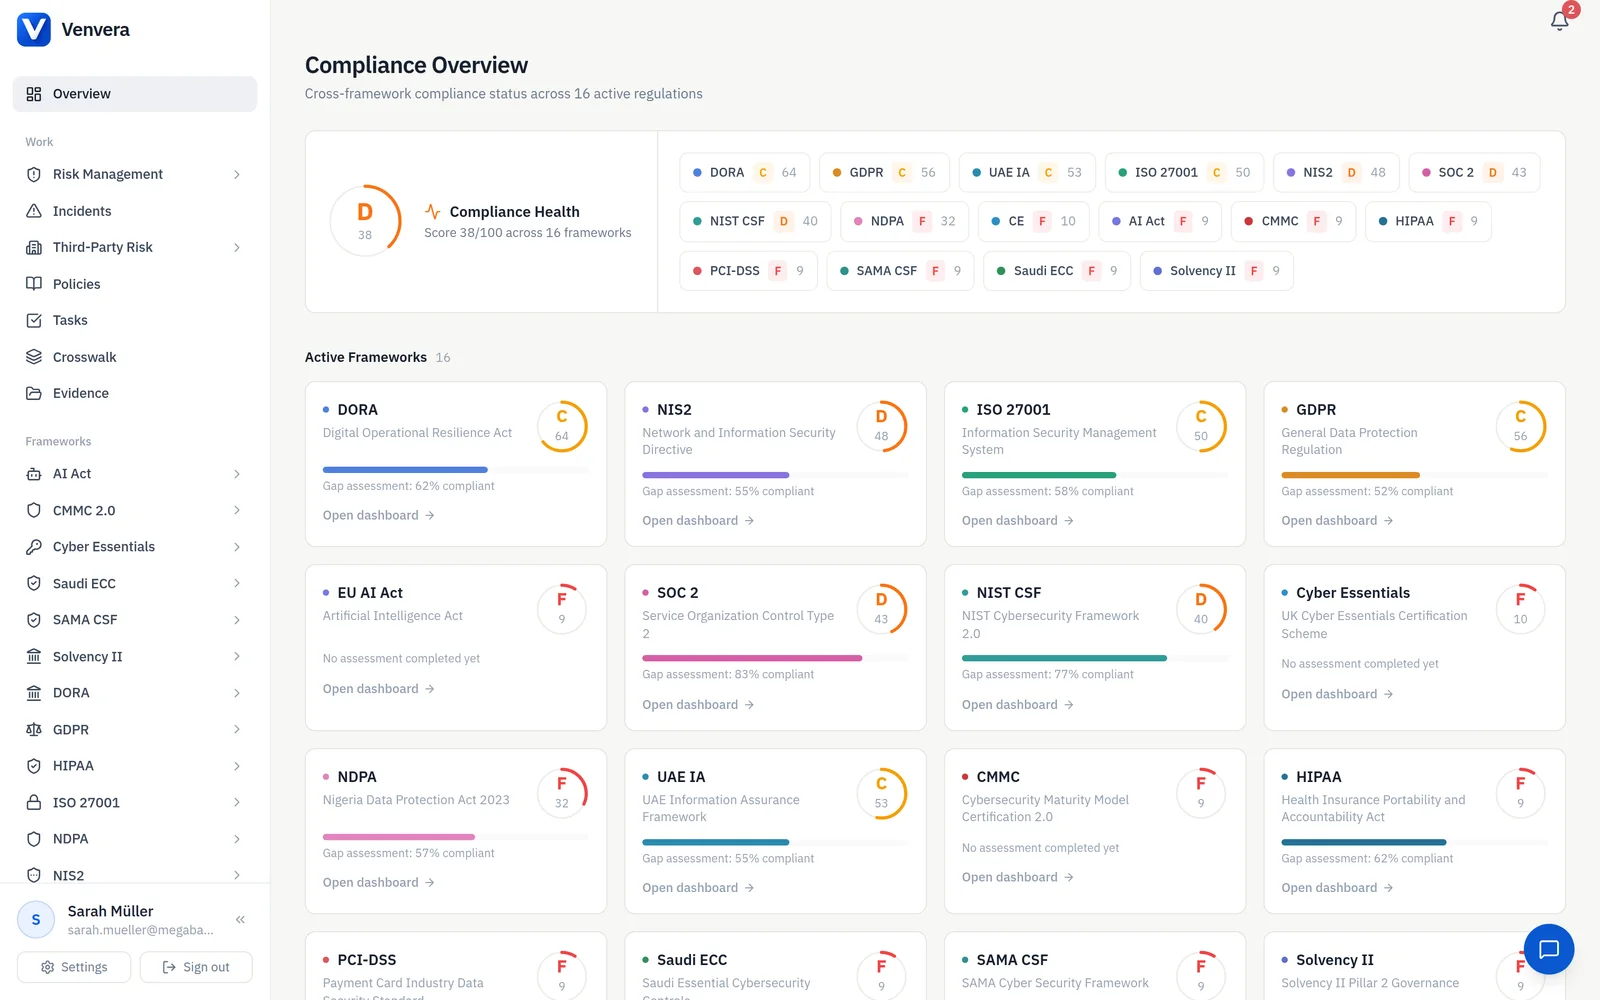Expand SAMA CSF framework chevron
The height and width of the screenshot is (1000, 1600).
(x=237, y=620)
